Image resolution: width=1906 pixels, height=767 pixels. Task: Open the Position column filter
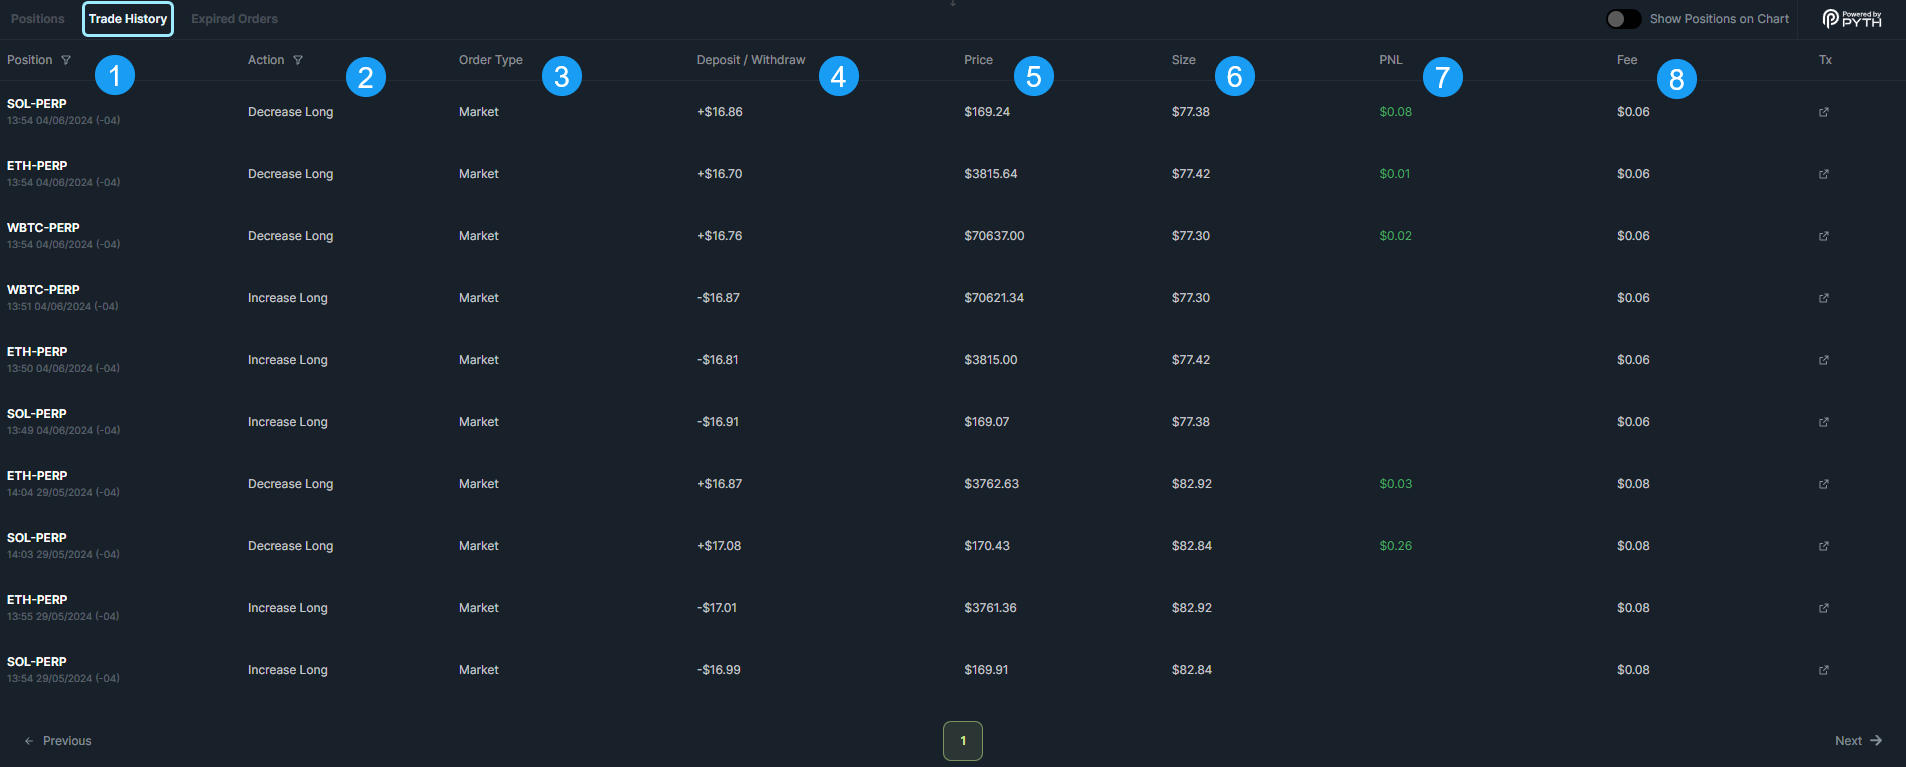click(x=66, y=60)
